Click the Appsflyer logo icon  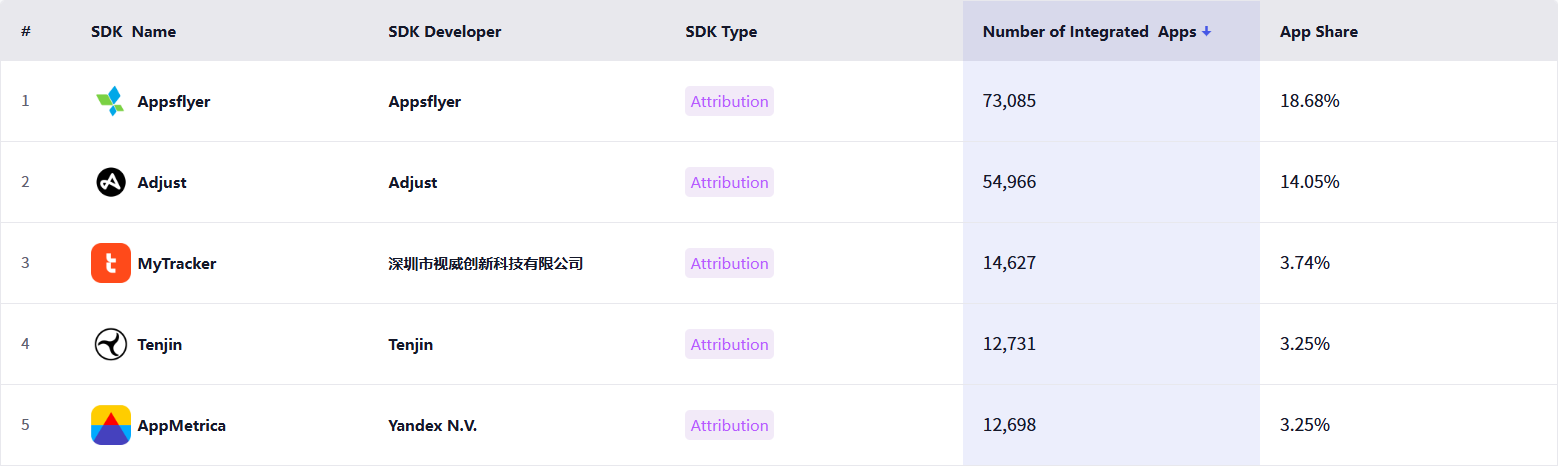110,101
